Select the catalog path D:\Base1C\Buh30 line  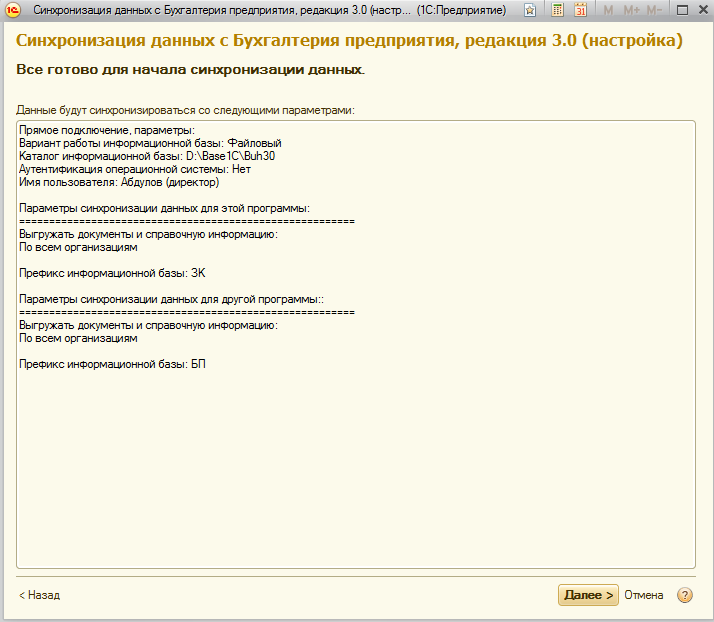pyautogui.click(x=147, y=156)
